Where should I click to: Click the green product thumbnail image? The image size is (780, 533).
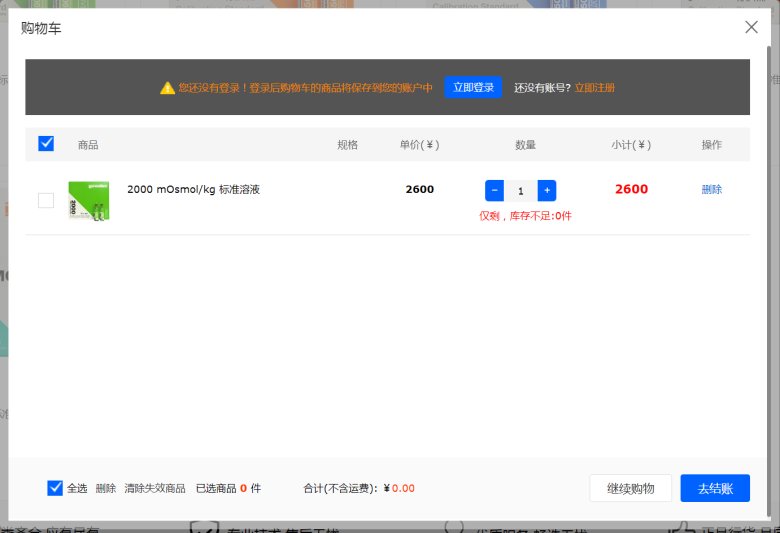[x=88, y=200]
